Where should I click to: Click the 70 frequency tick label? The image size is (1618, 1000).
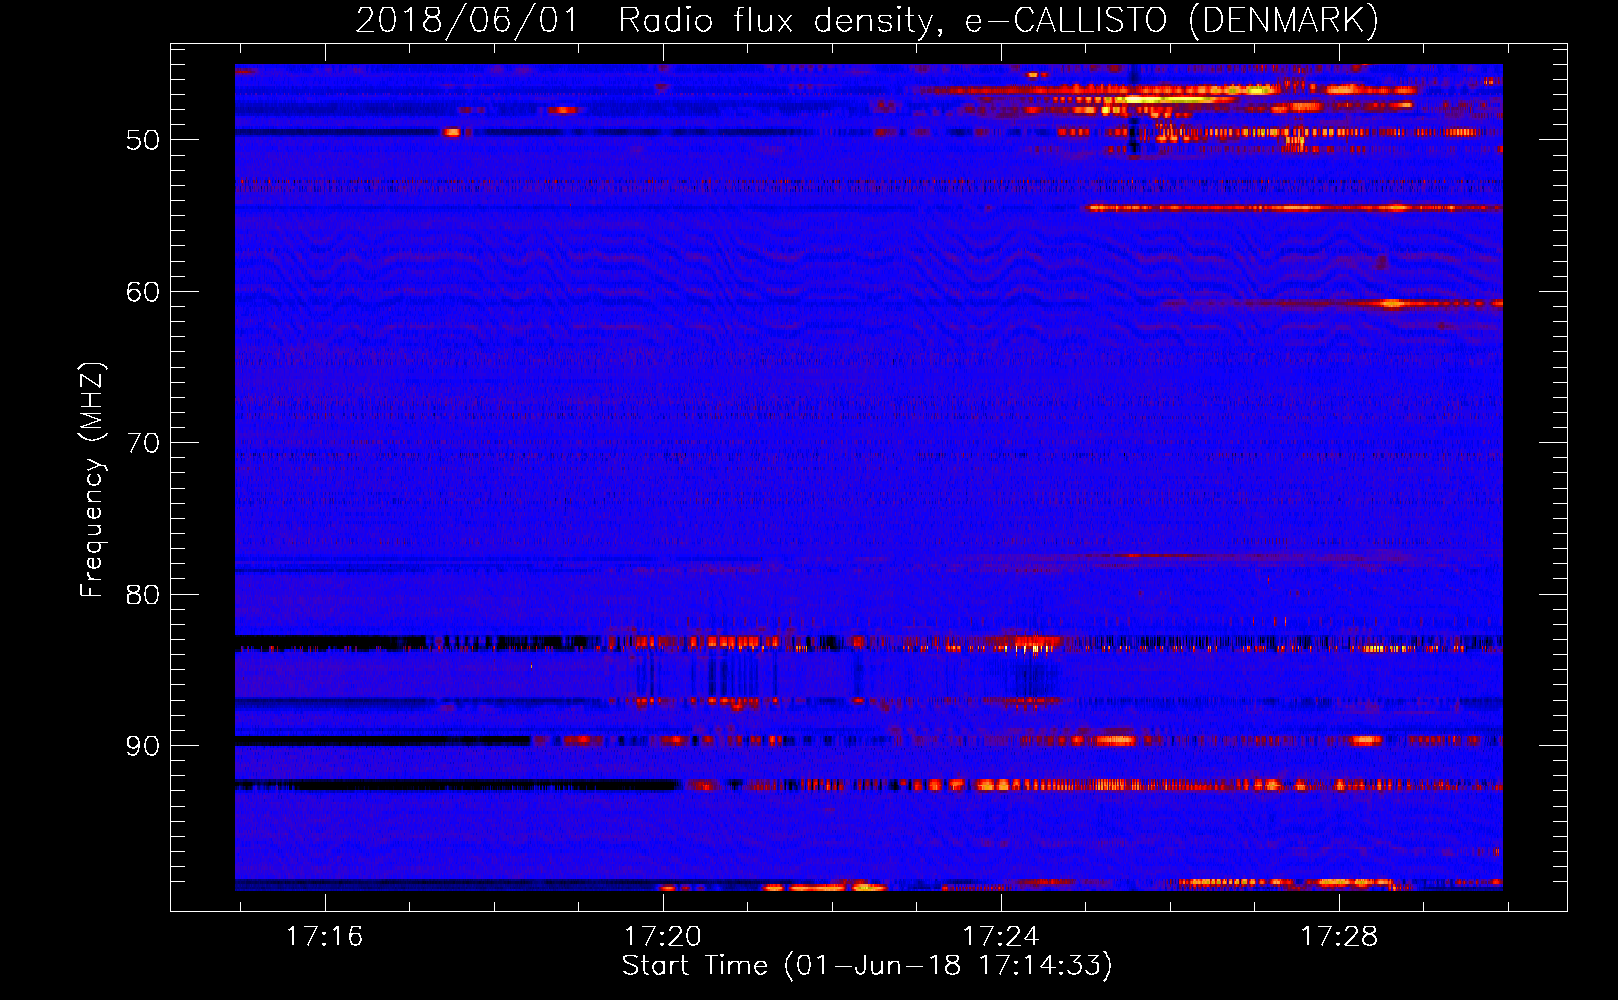pos(143,443)
